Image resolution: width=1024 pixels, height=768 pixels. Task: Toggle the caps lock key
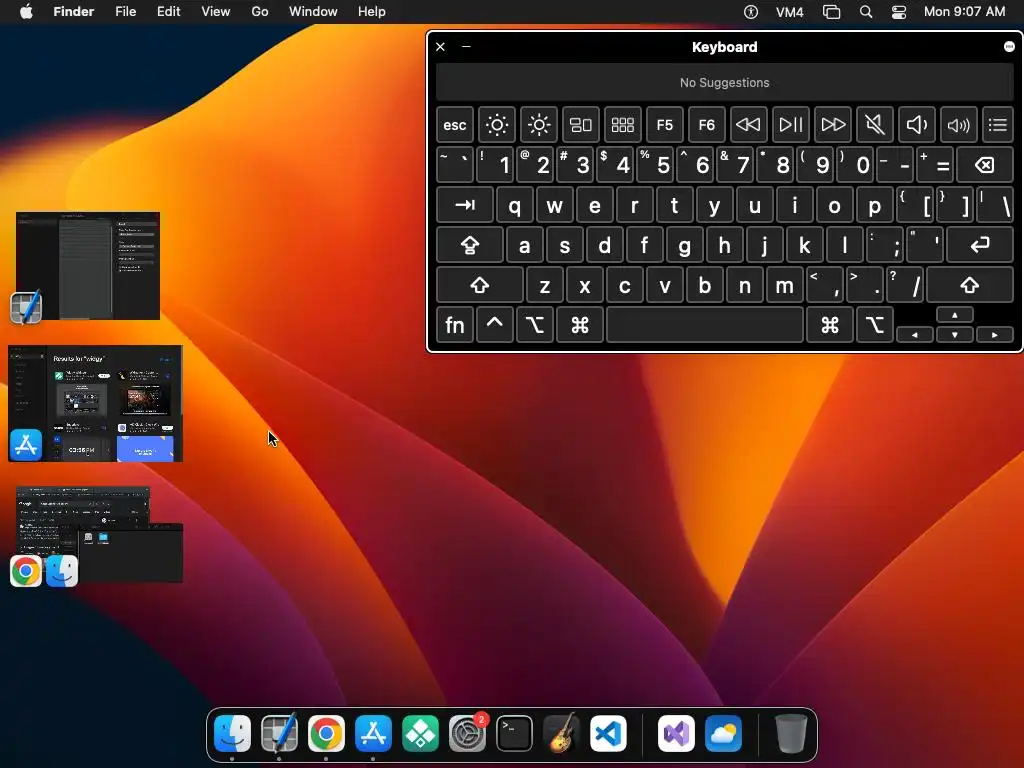point(470,245)
